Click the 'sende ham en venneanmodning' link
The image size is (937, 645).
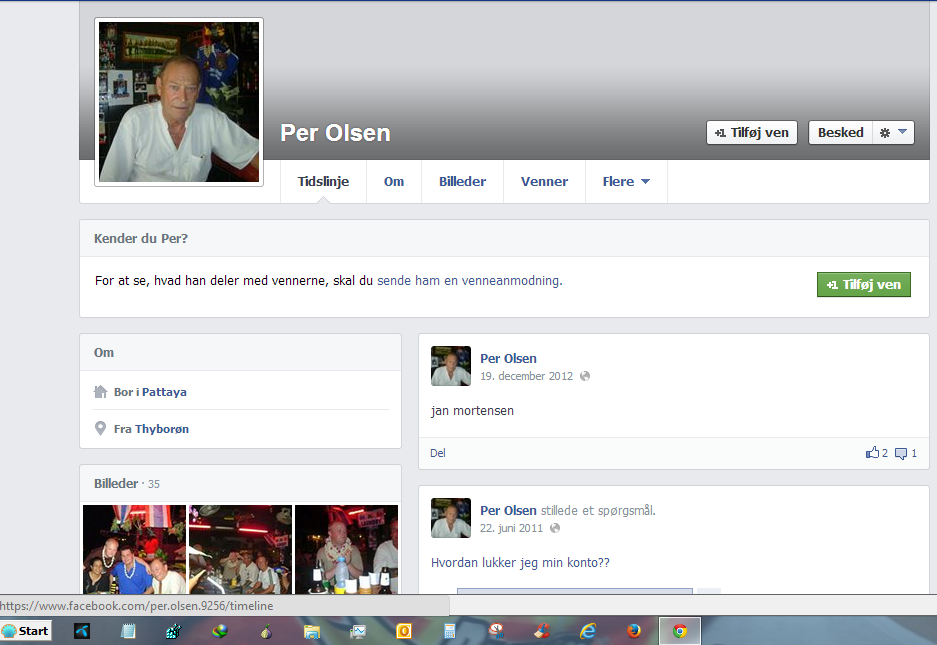pyautogui.click(x=469, y=280)
